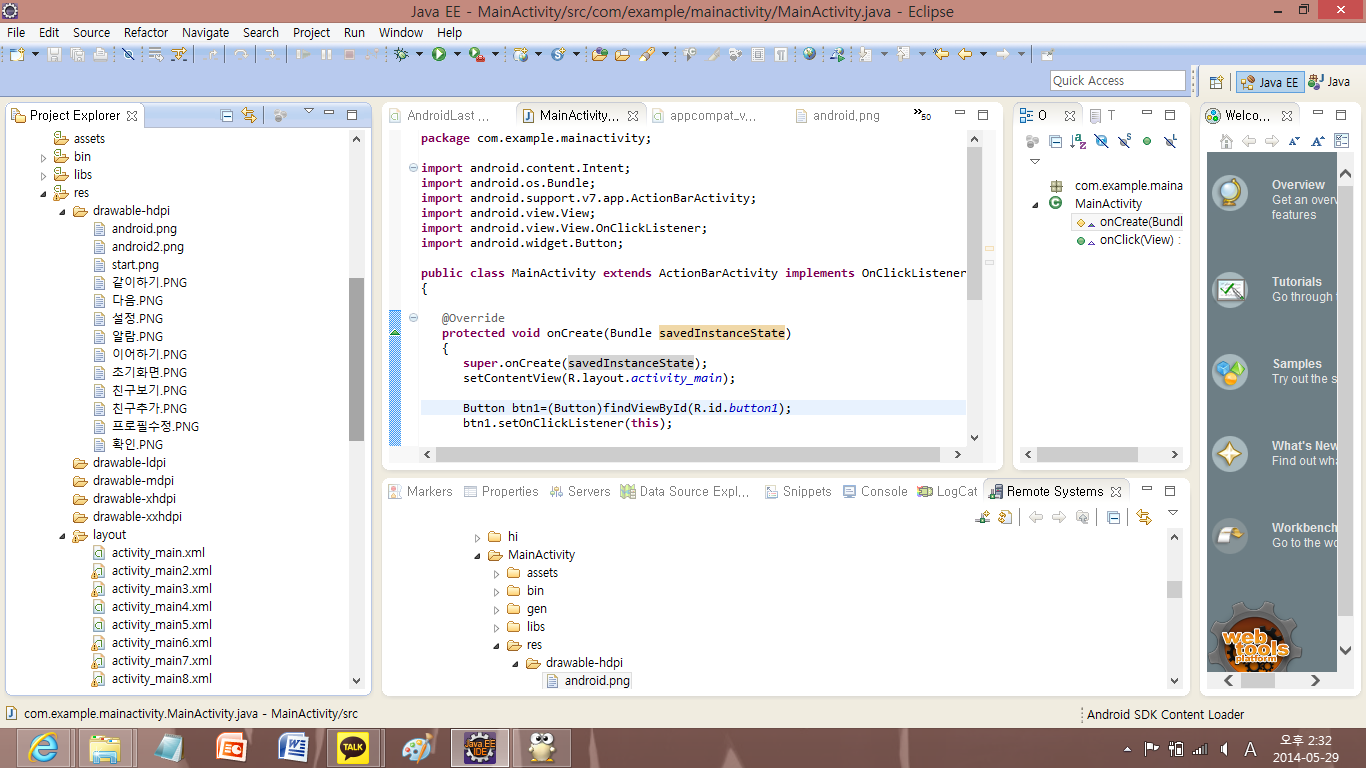Open KakaoTalk from the taskbar

[x=354, y=748]
